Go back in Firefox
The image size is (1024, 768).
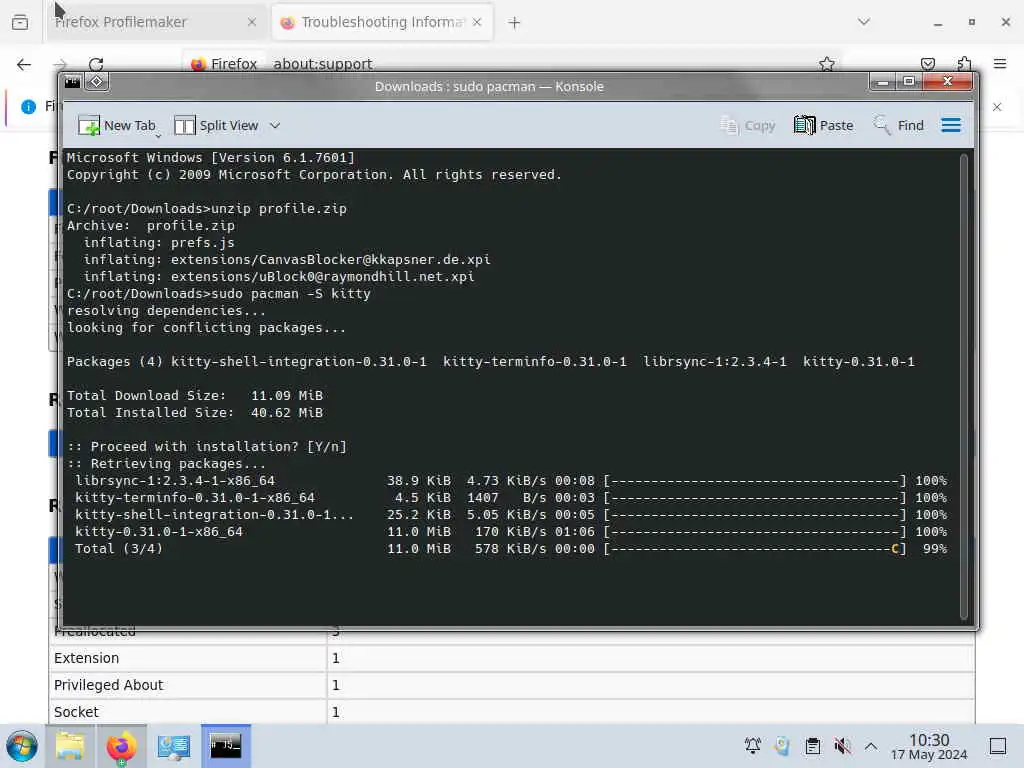24,64
